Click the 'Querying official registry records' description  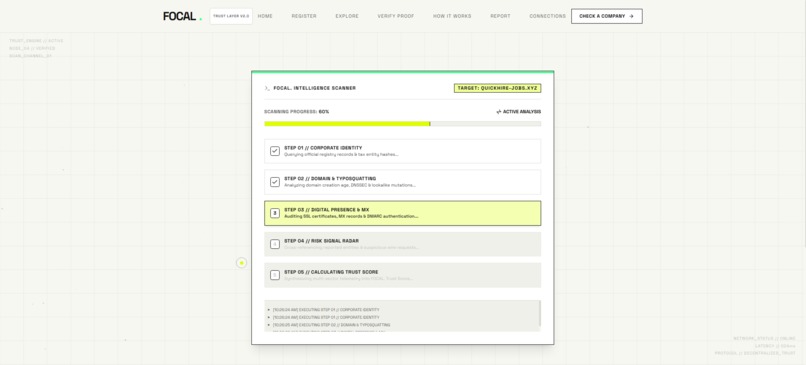[341, 154]
